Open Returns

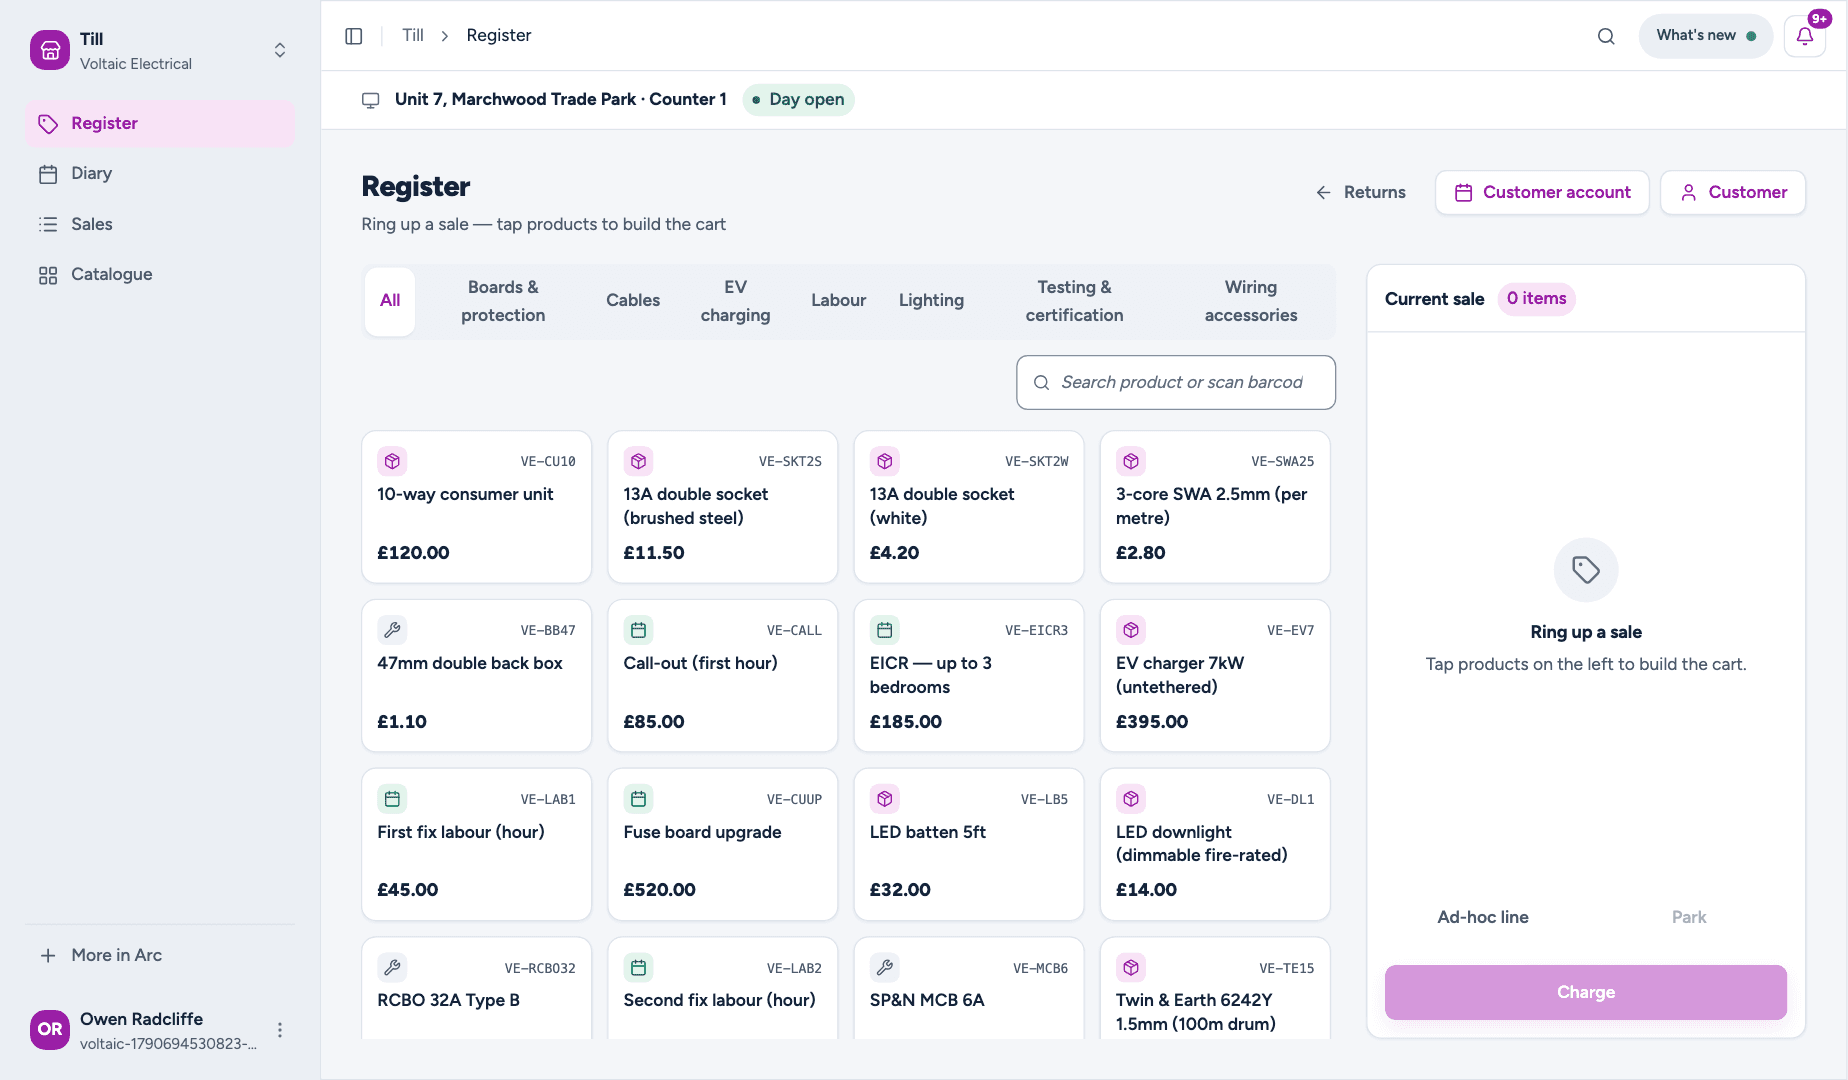click(x=1361, y=192)
